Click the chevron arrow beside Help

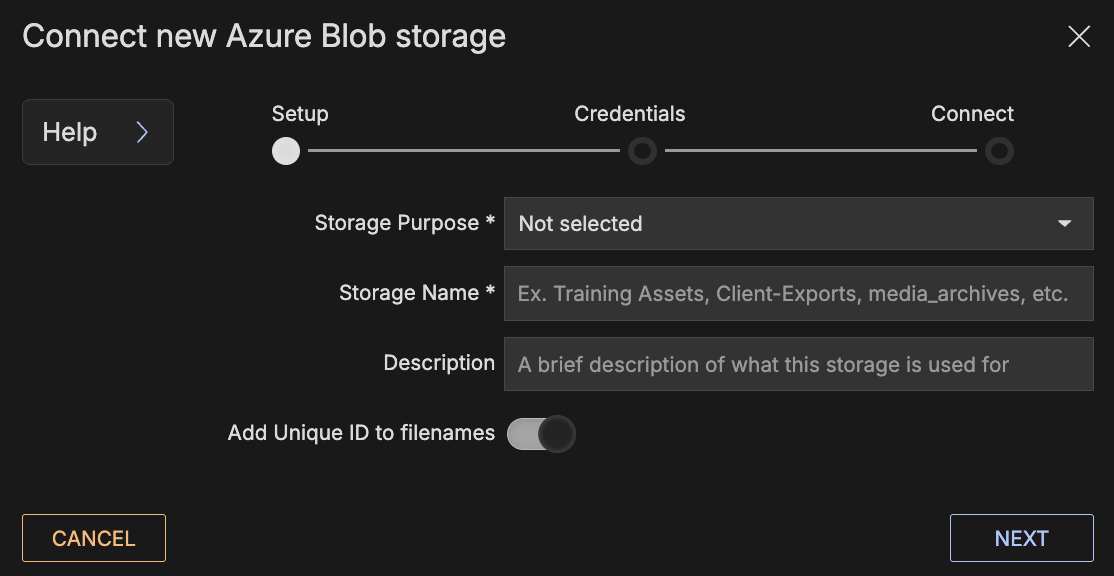[142, 132]
